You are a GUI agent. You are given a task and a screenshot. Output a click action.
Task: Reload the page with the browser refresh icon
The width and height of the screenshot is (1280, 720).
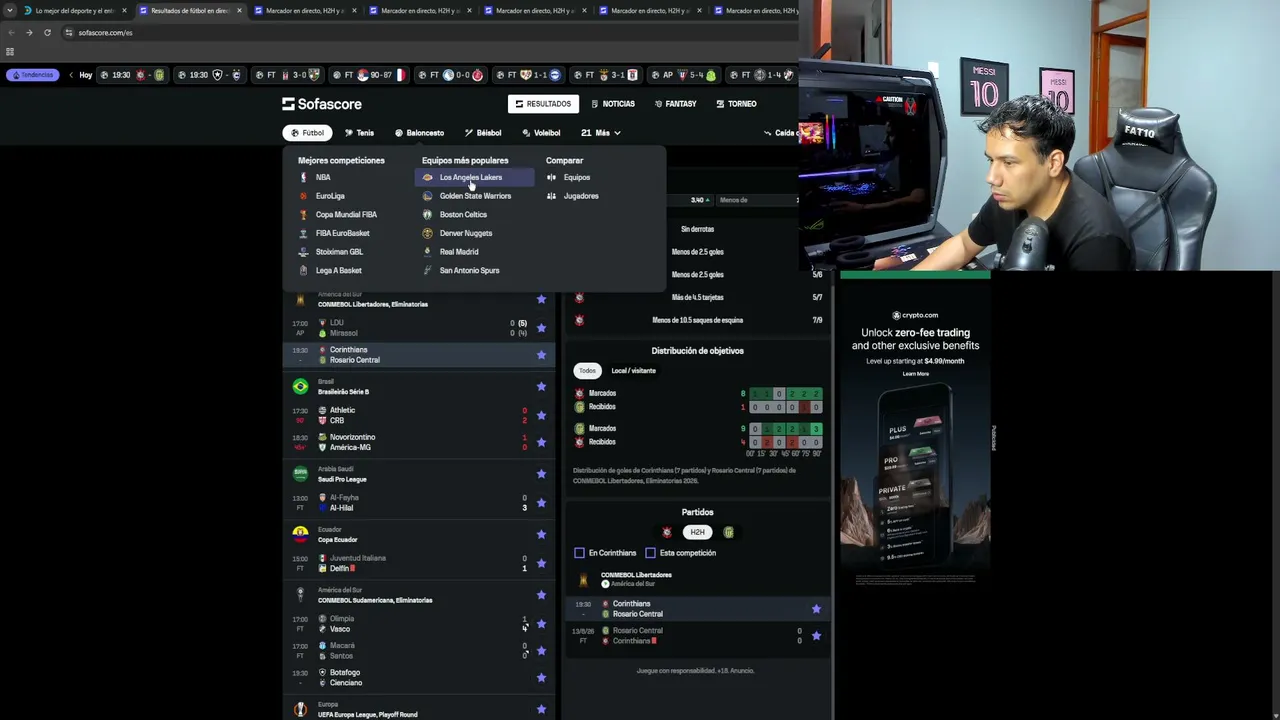coord(47,32)
